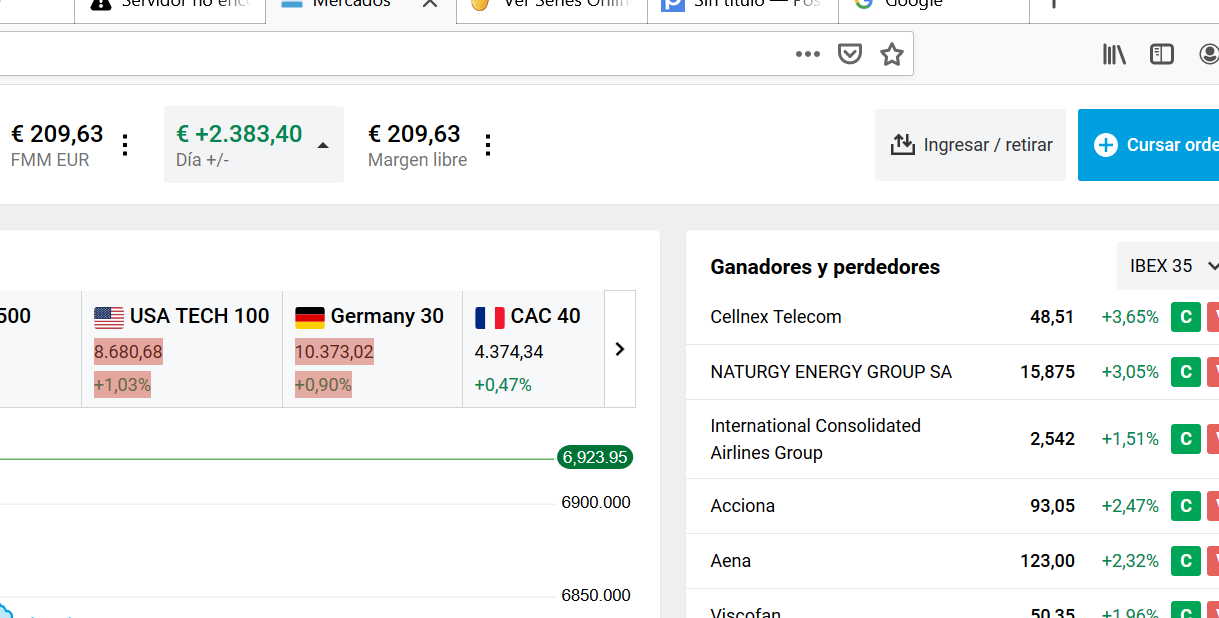Close the Mercados tab

(x=429, y=3)
